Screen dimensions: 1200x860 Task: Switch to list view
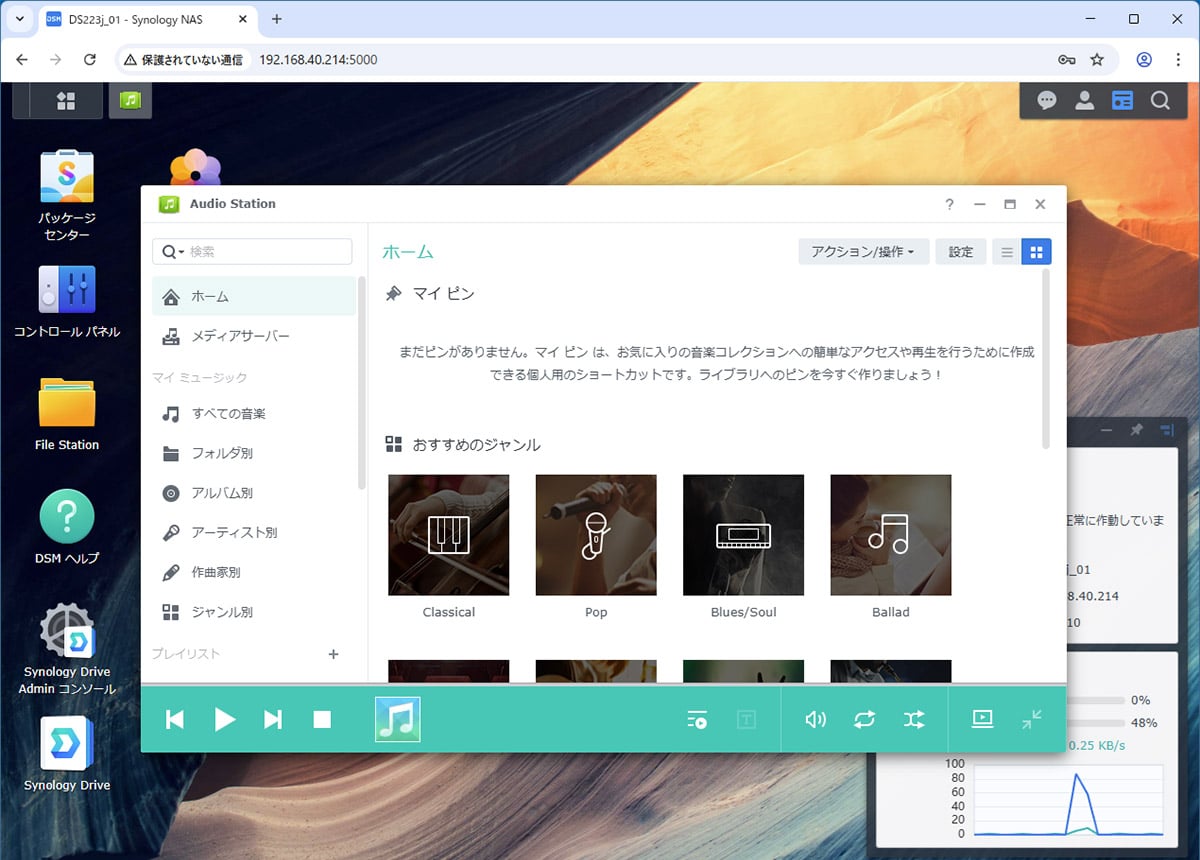pyautogui.click(x=1007, y=252)
